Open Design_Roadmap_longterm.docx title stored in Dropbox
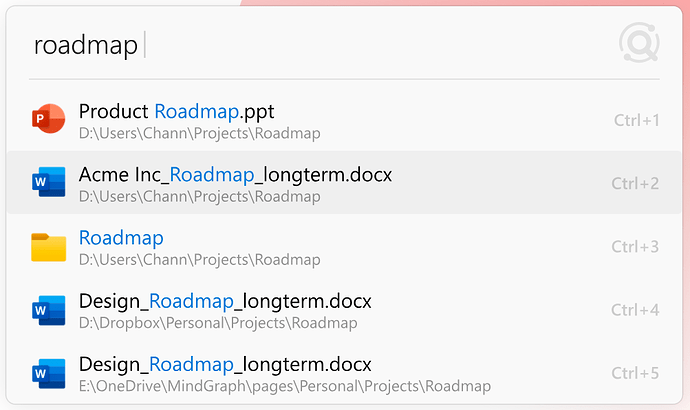 coord(225,301)
